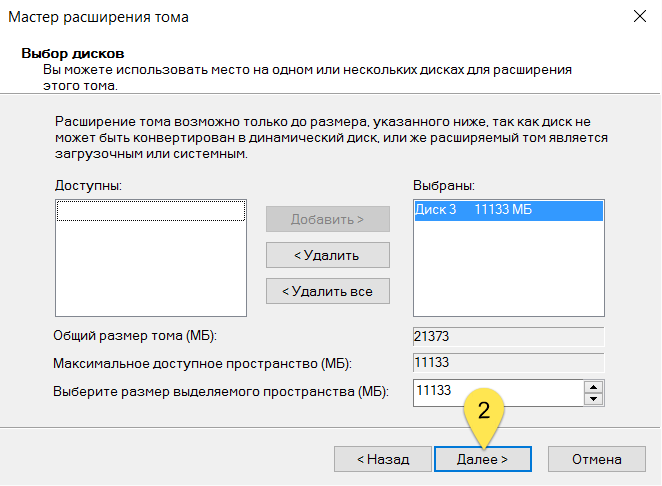Go back with the < Назад button
This screenshot has height=486, width=662.
383,459
